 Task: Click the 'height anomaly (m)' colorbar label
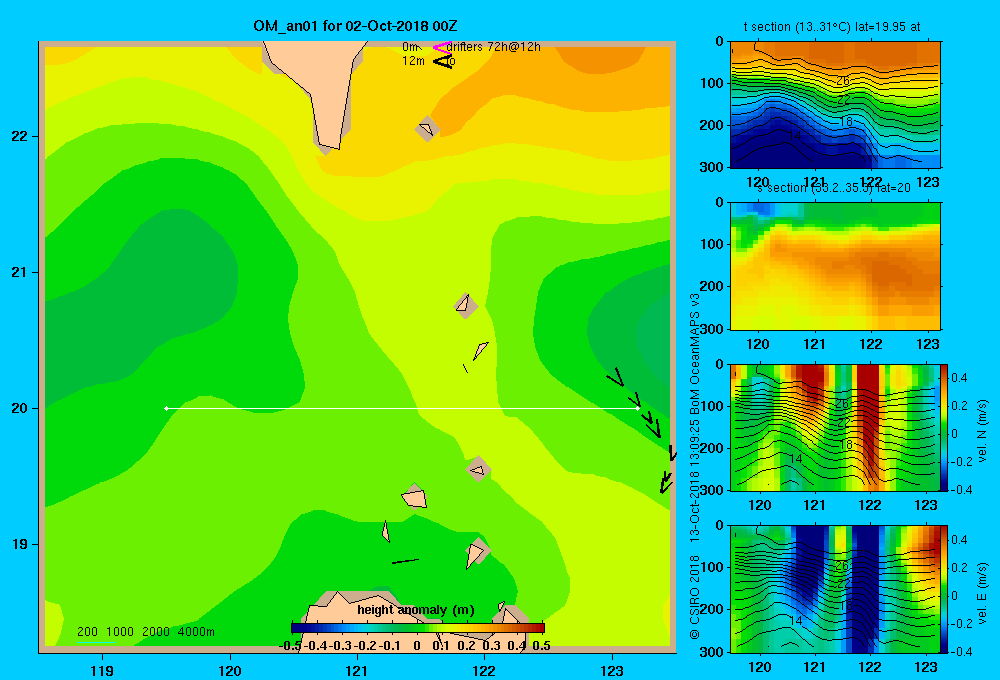point(416,610)
